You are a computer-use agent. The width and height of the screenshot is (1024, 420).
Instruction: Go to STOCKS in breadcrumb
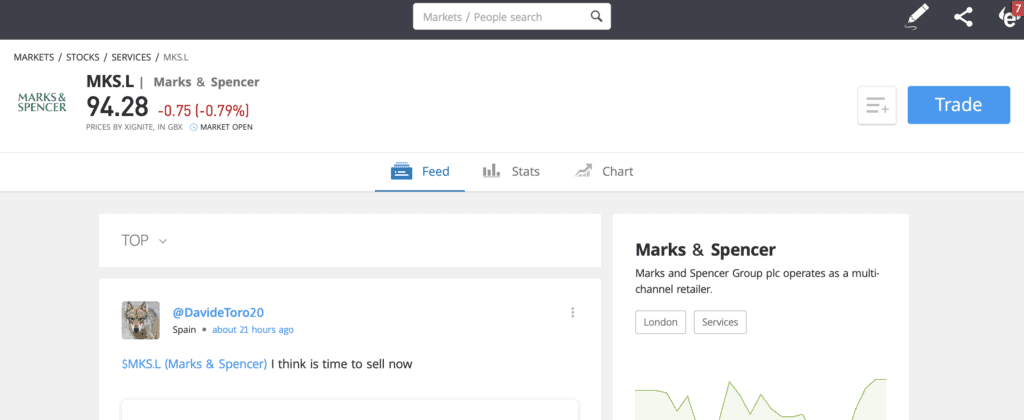pyautogui.click(x=82, y=57)
